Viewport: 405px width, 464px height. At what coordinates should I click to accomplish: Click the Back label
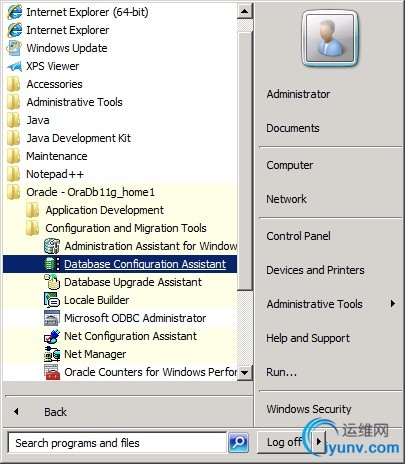click(x=55, y=412)
